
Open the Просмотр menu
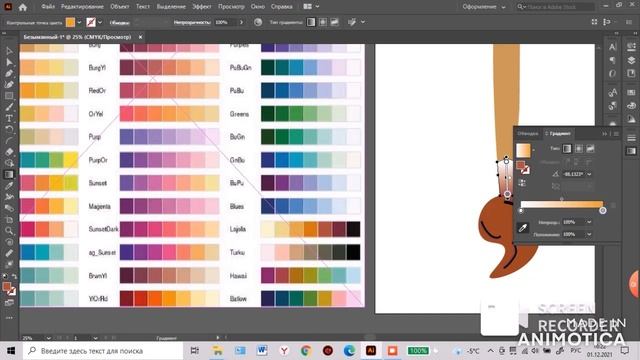231,7
